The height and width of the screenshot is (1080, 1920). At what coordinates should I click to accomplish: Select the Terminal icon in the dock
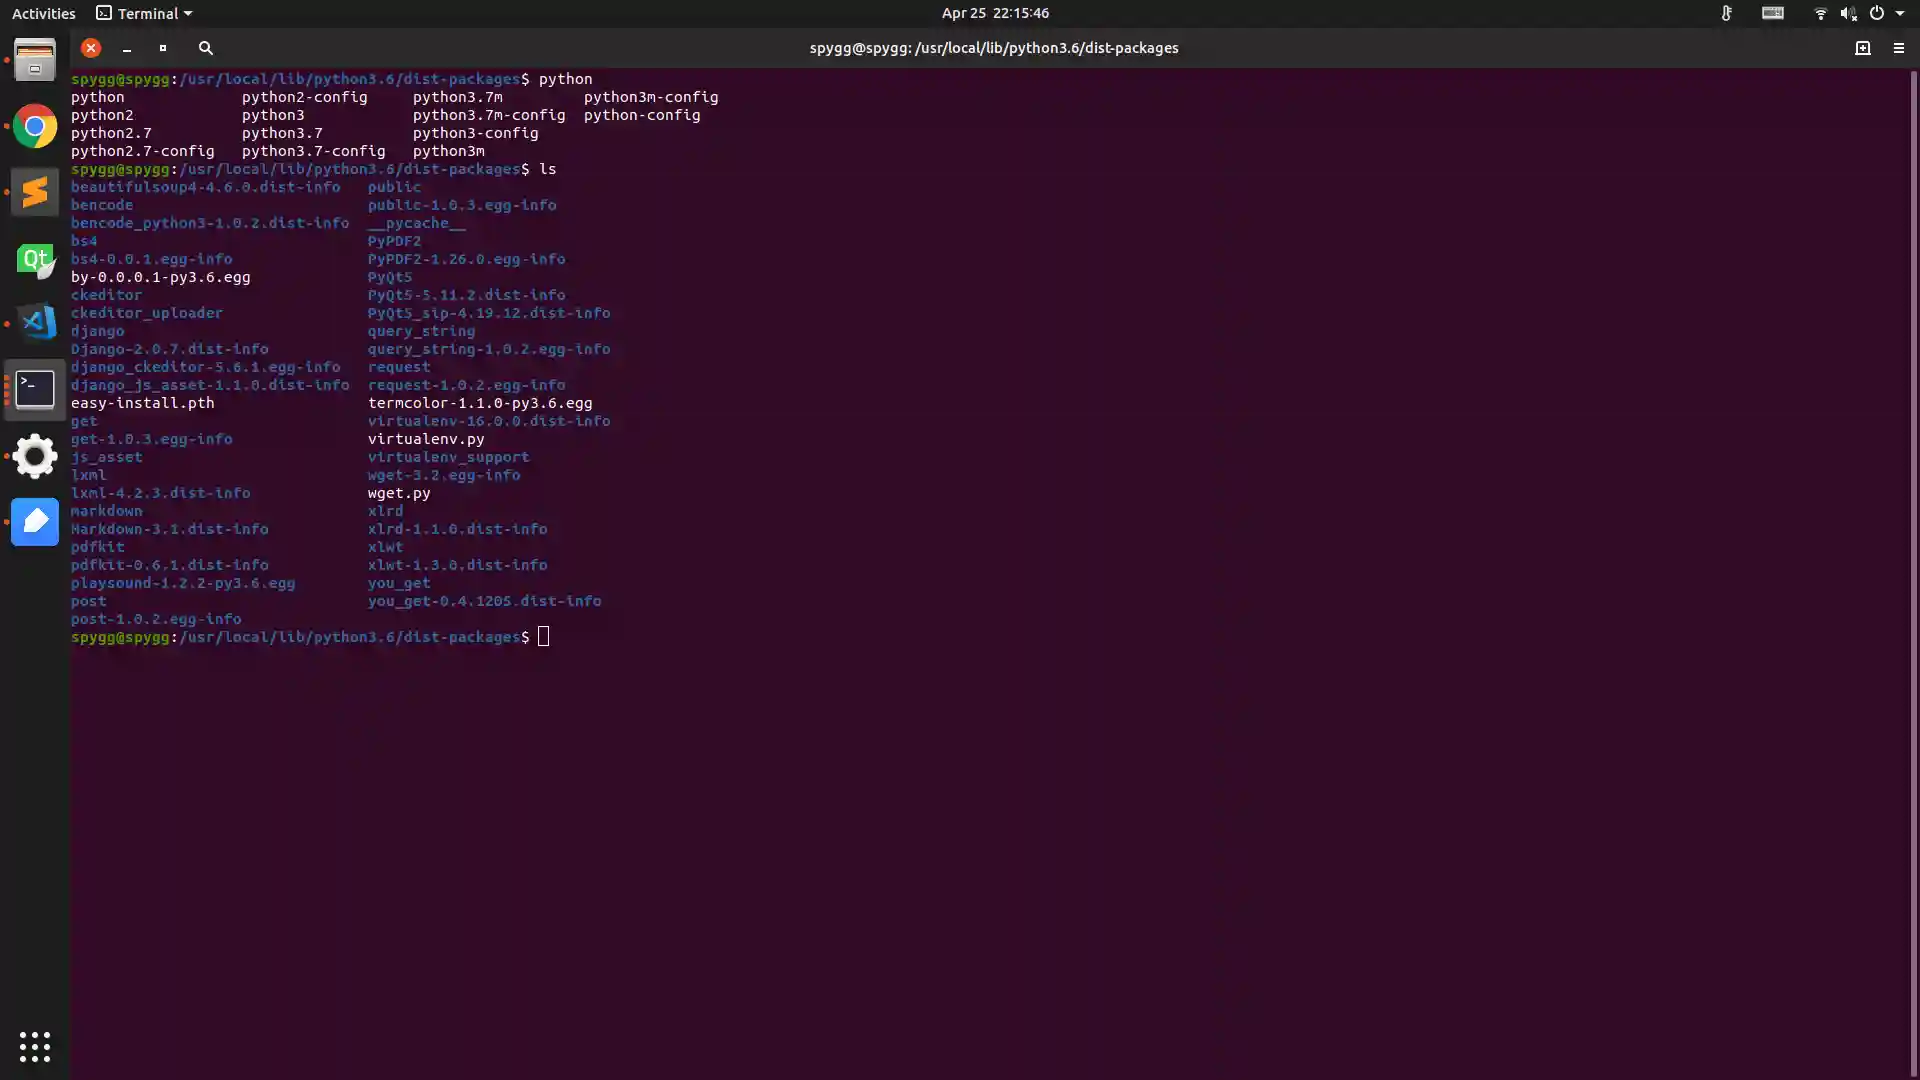35,389
